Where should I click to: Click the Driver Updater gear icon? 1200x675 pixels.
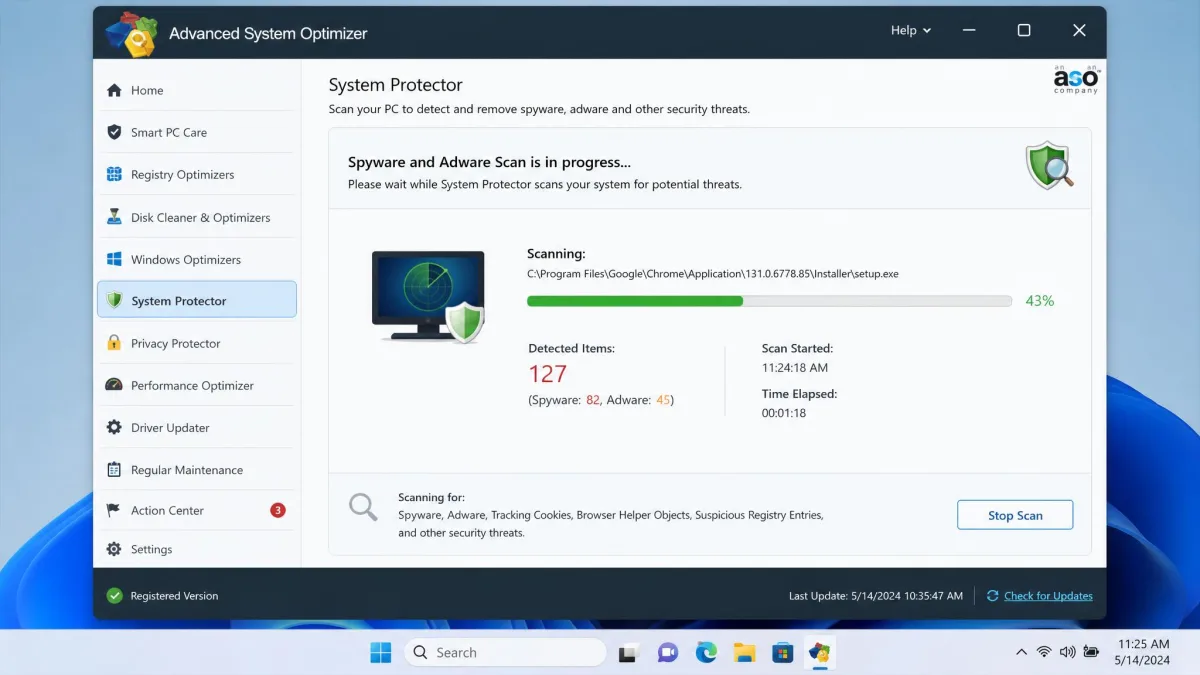tap(114, 427)
